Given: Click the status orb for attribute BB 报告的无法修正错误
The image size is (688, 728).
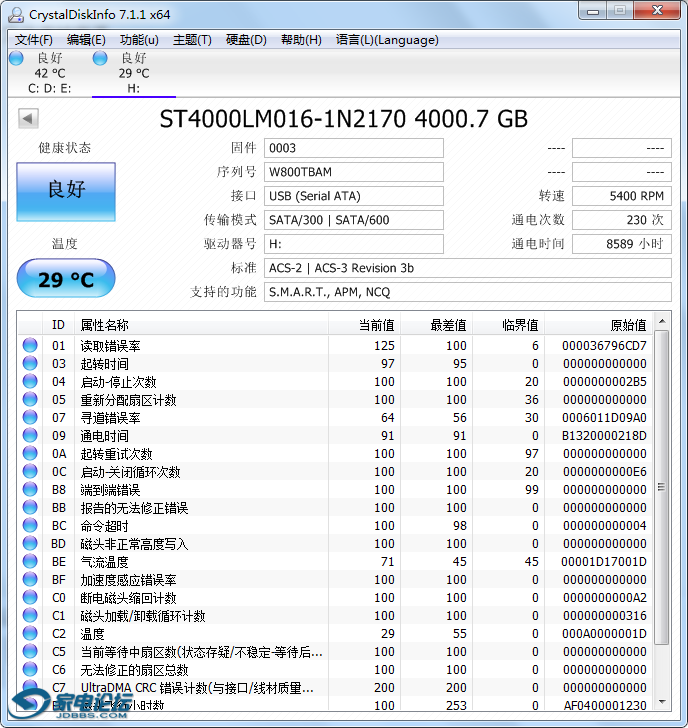Looking at the screenshot, I should [x=30, y=507].
